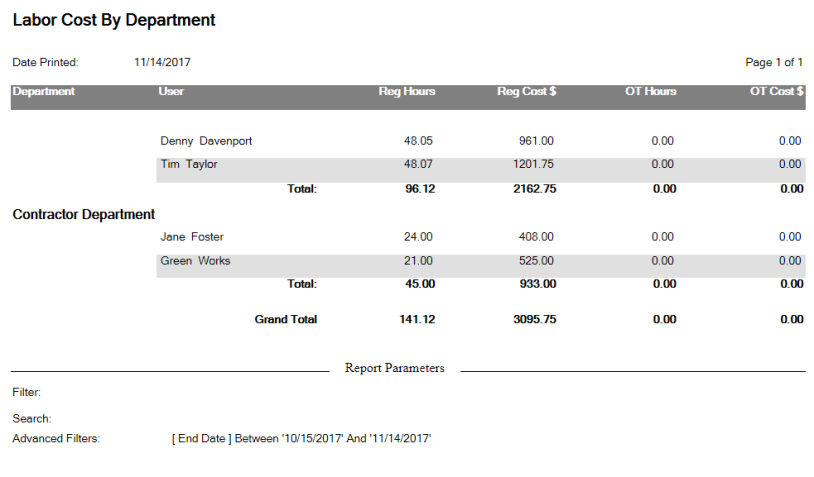Click the Labor Cost By Department title
The height and width of the screenshot is (477, 814).
tap(114, 20)
